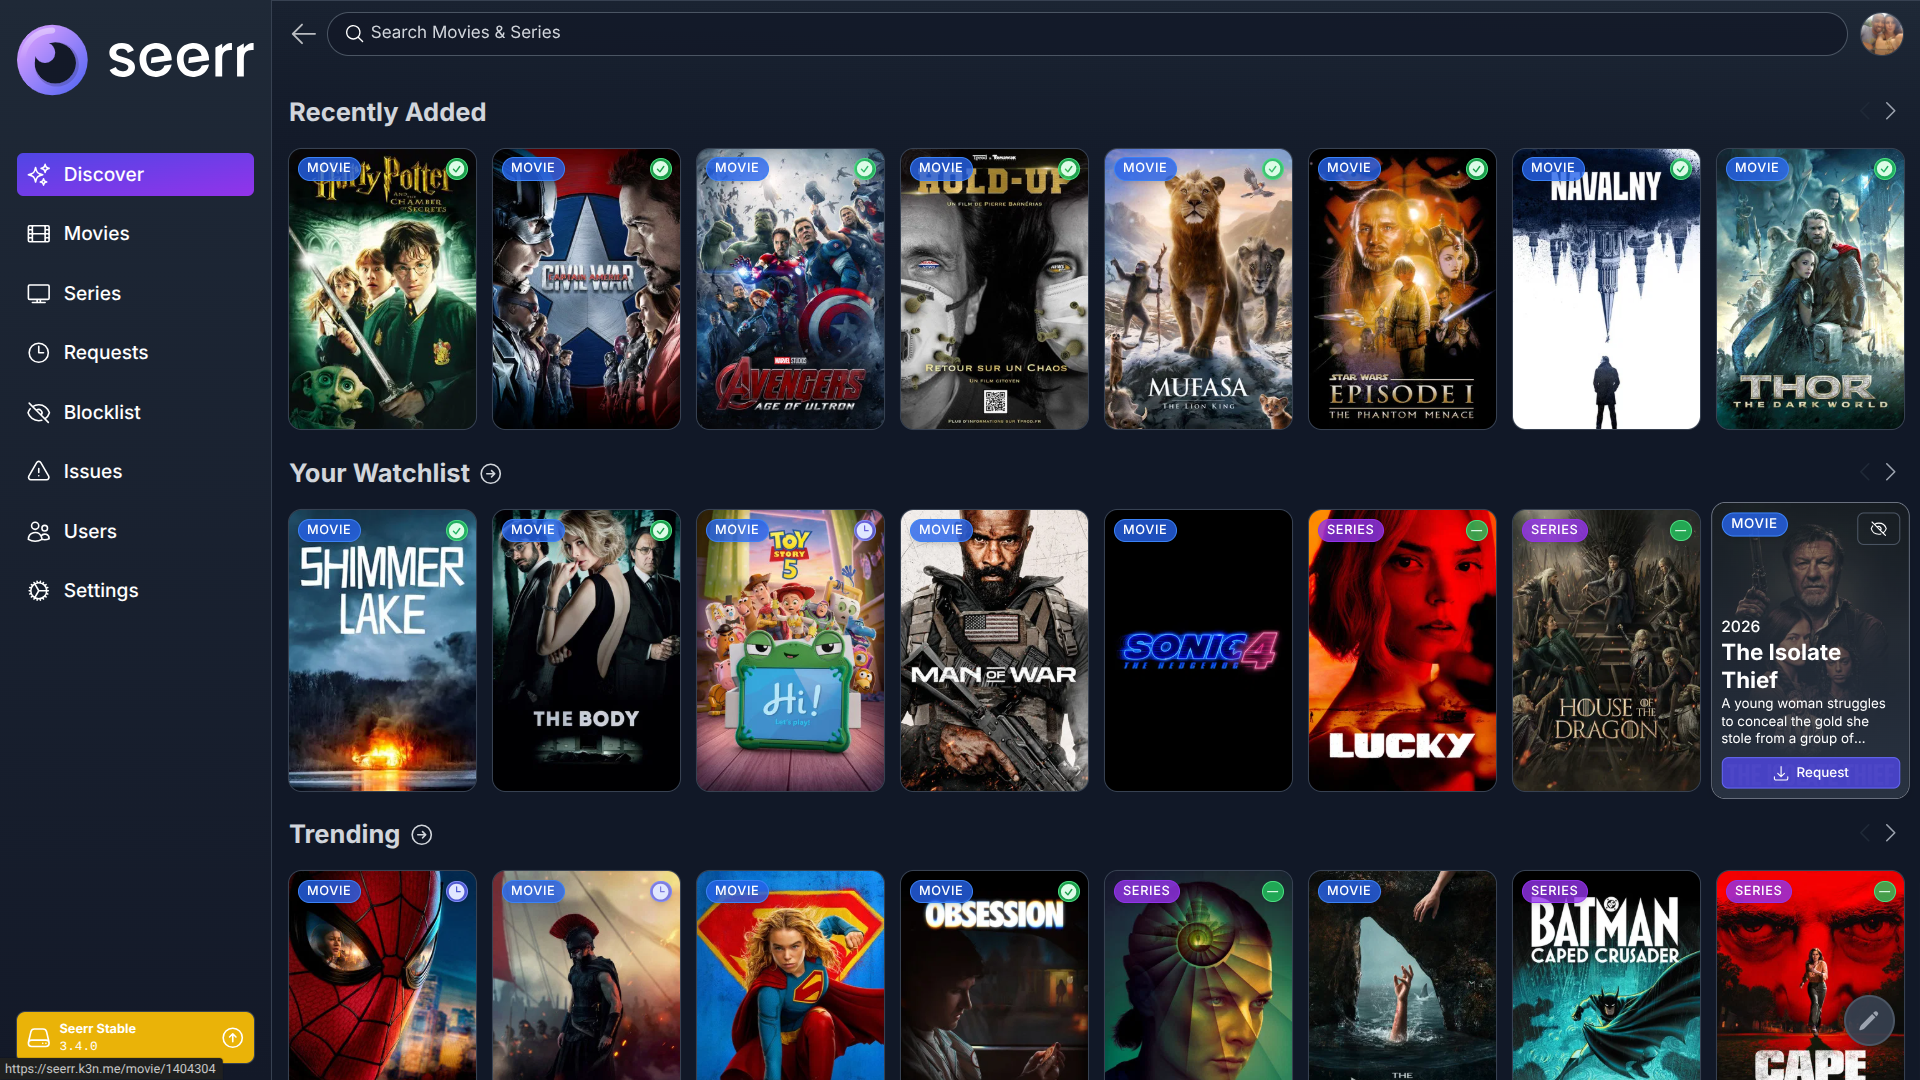Open The Body movie poster
The image size is (1920, 1080).
pos(586,650)
